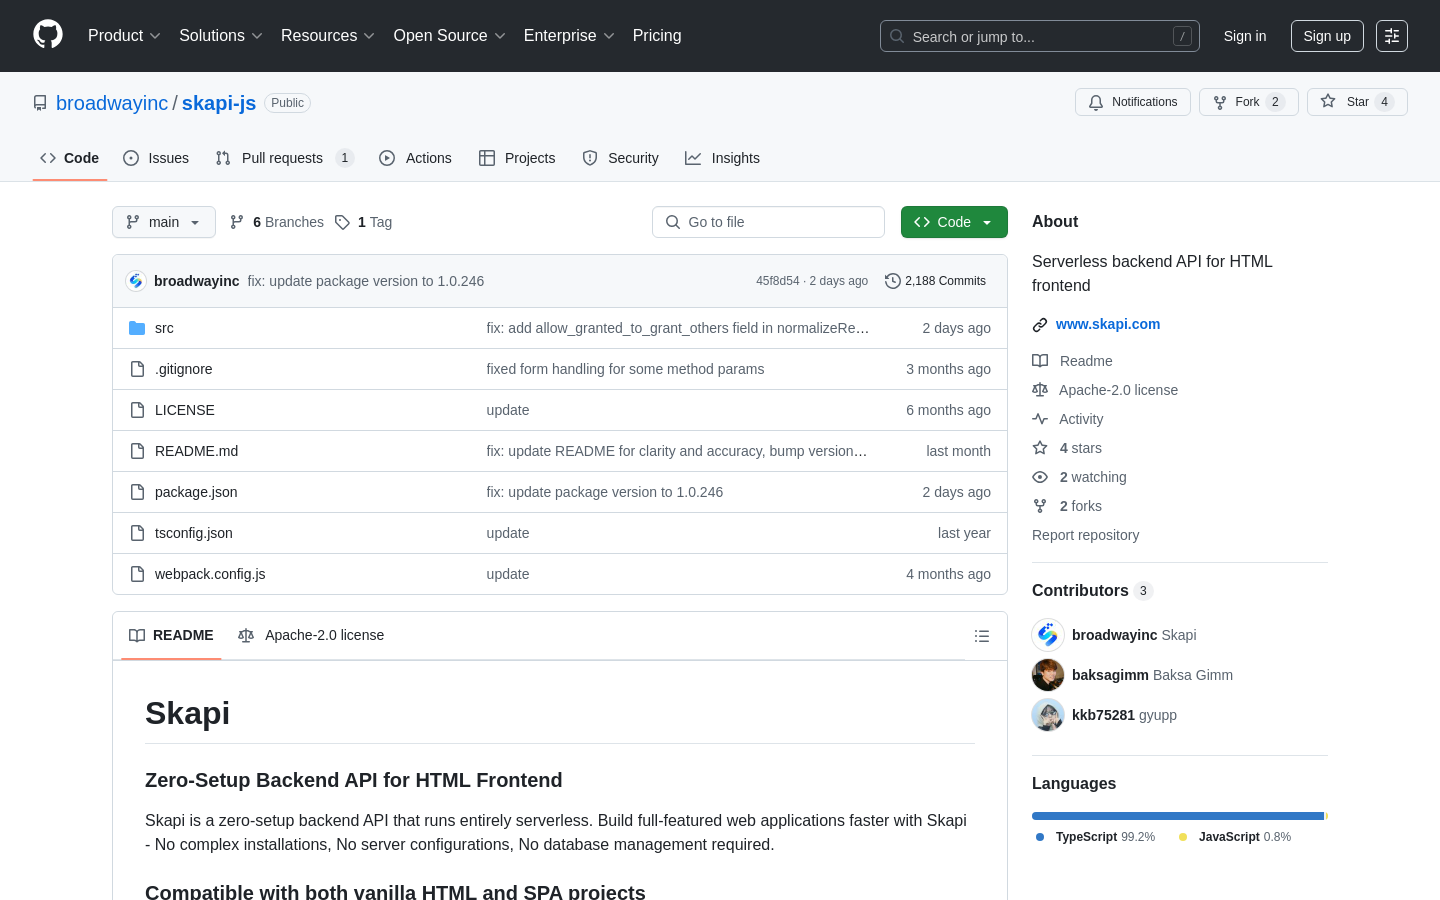Switch to the Code tab
The width and height of the screenshot is (1440, 900).
pos(69,158)
